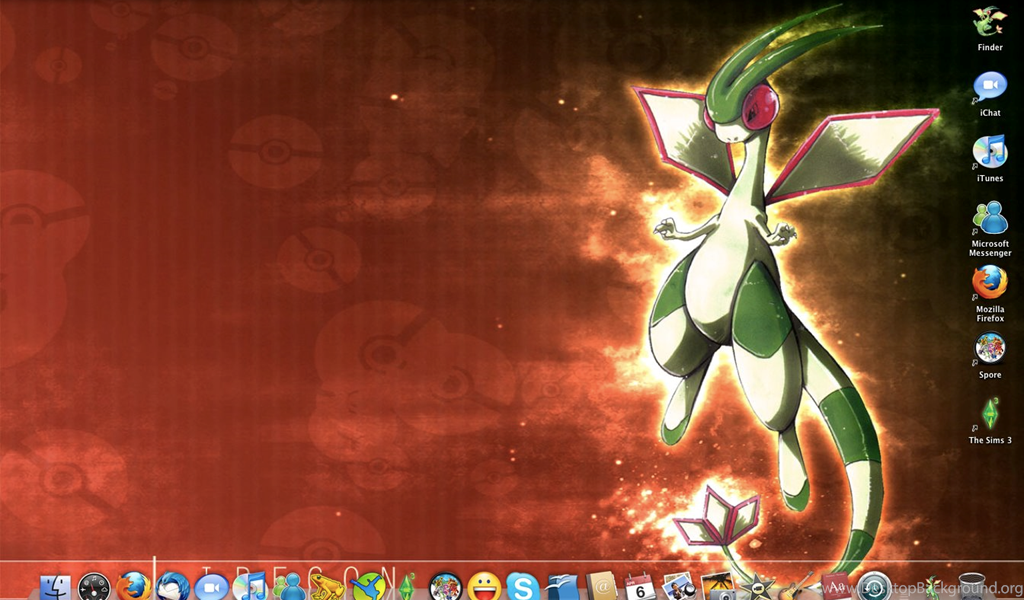The image size is (1024, 600).
Task: Launch iMovie star icon in the dock
Action: (x=757, y=587)
